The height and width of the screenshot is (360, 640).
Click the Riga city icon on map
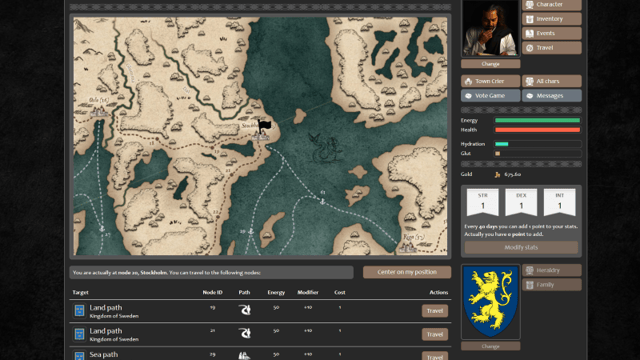click(409, 247)
